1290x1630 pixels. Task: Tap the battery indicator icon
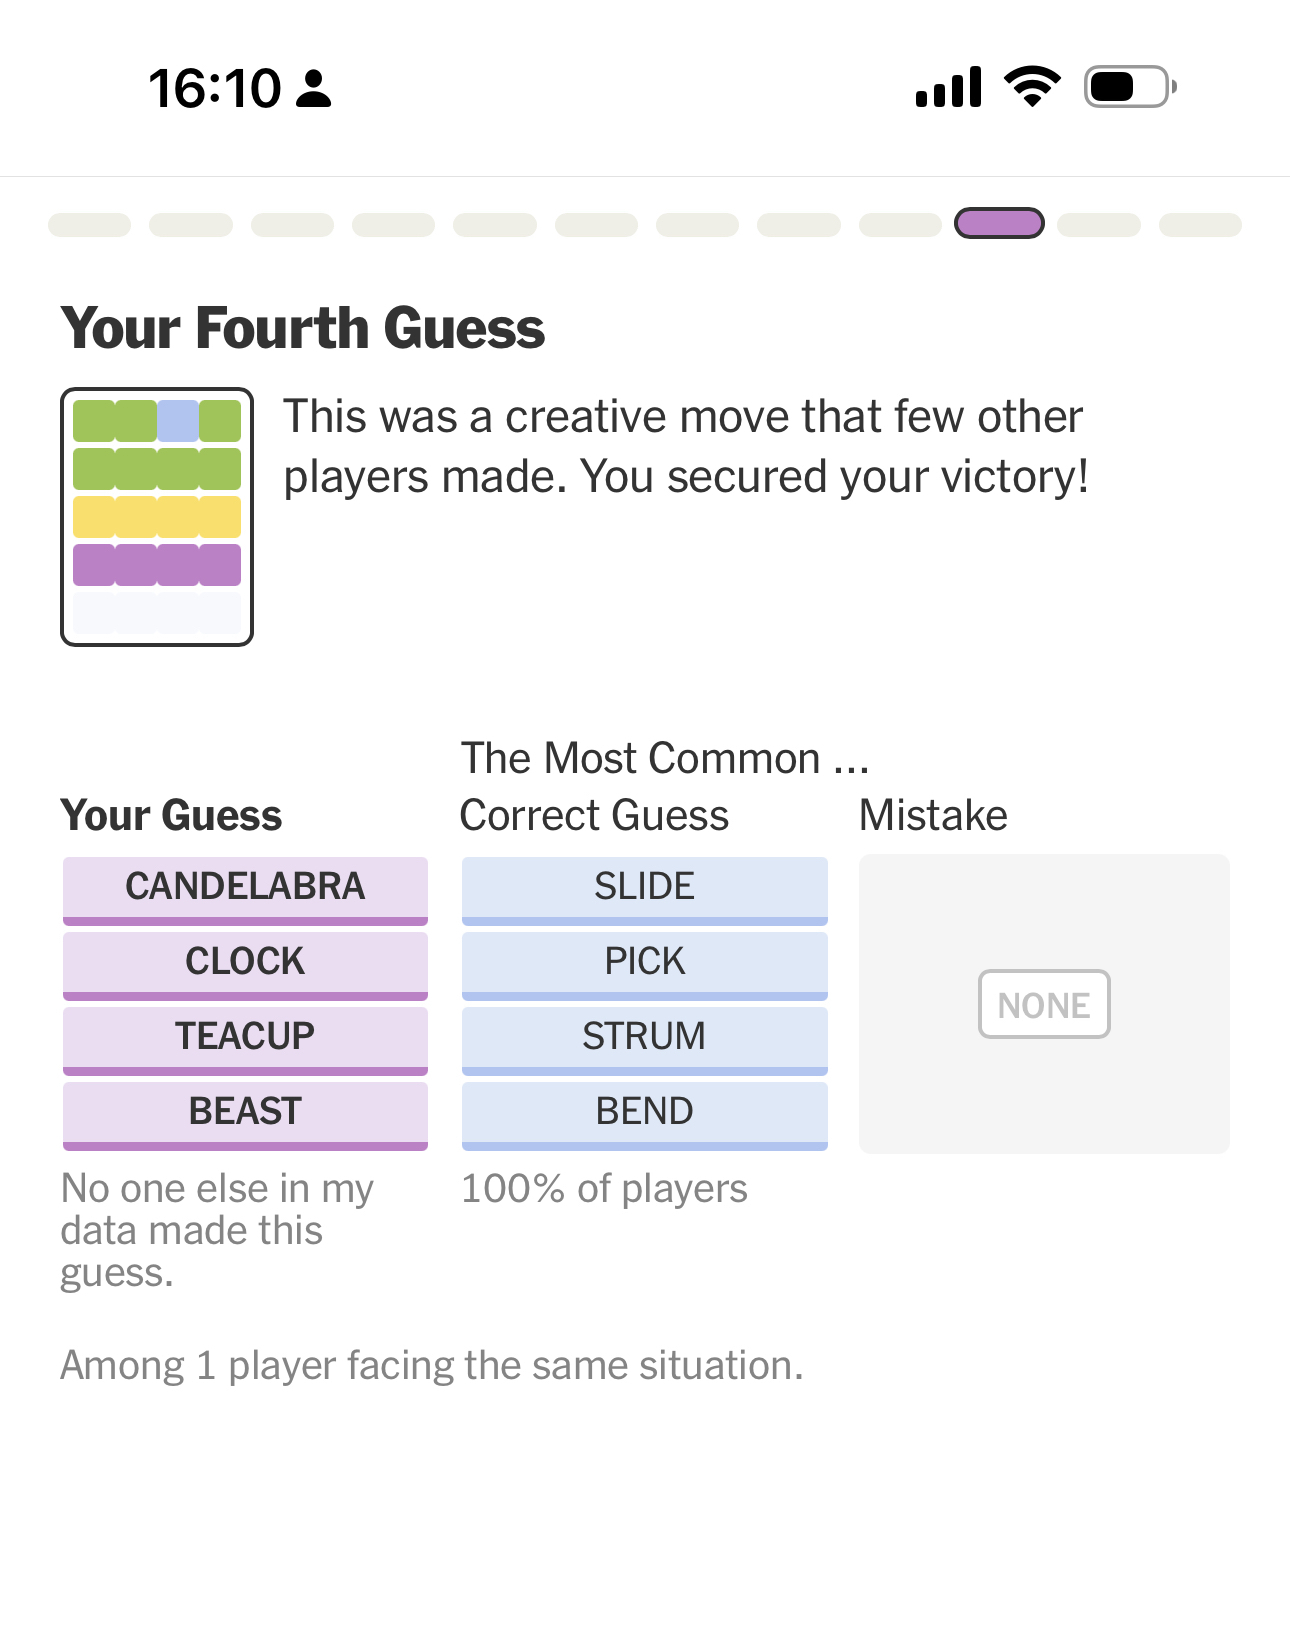[1129, 87]
